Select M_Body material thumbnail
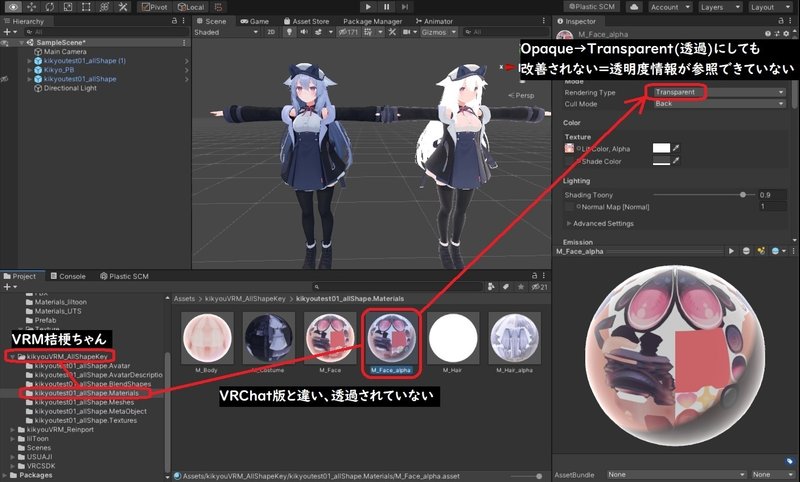Viewport: 800px width, 482px height. [207, 338]
